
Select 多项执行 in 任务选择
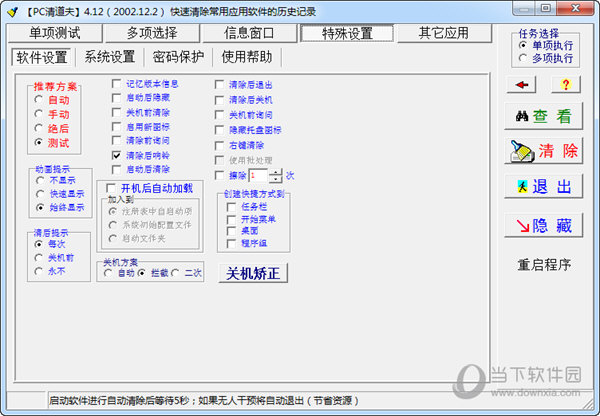(545, 59)
